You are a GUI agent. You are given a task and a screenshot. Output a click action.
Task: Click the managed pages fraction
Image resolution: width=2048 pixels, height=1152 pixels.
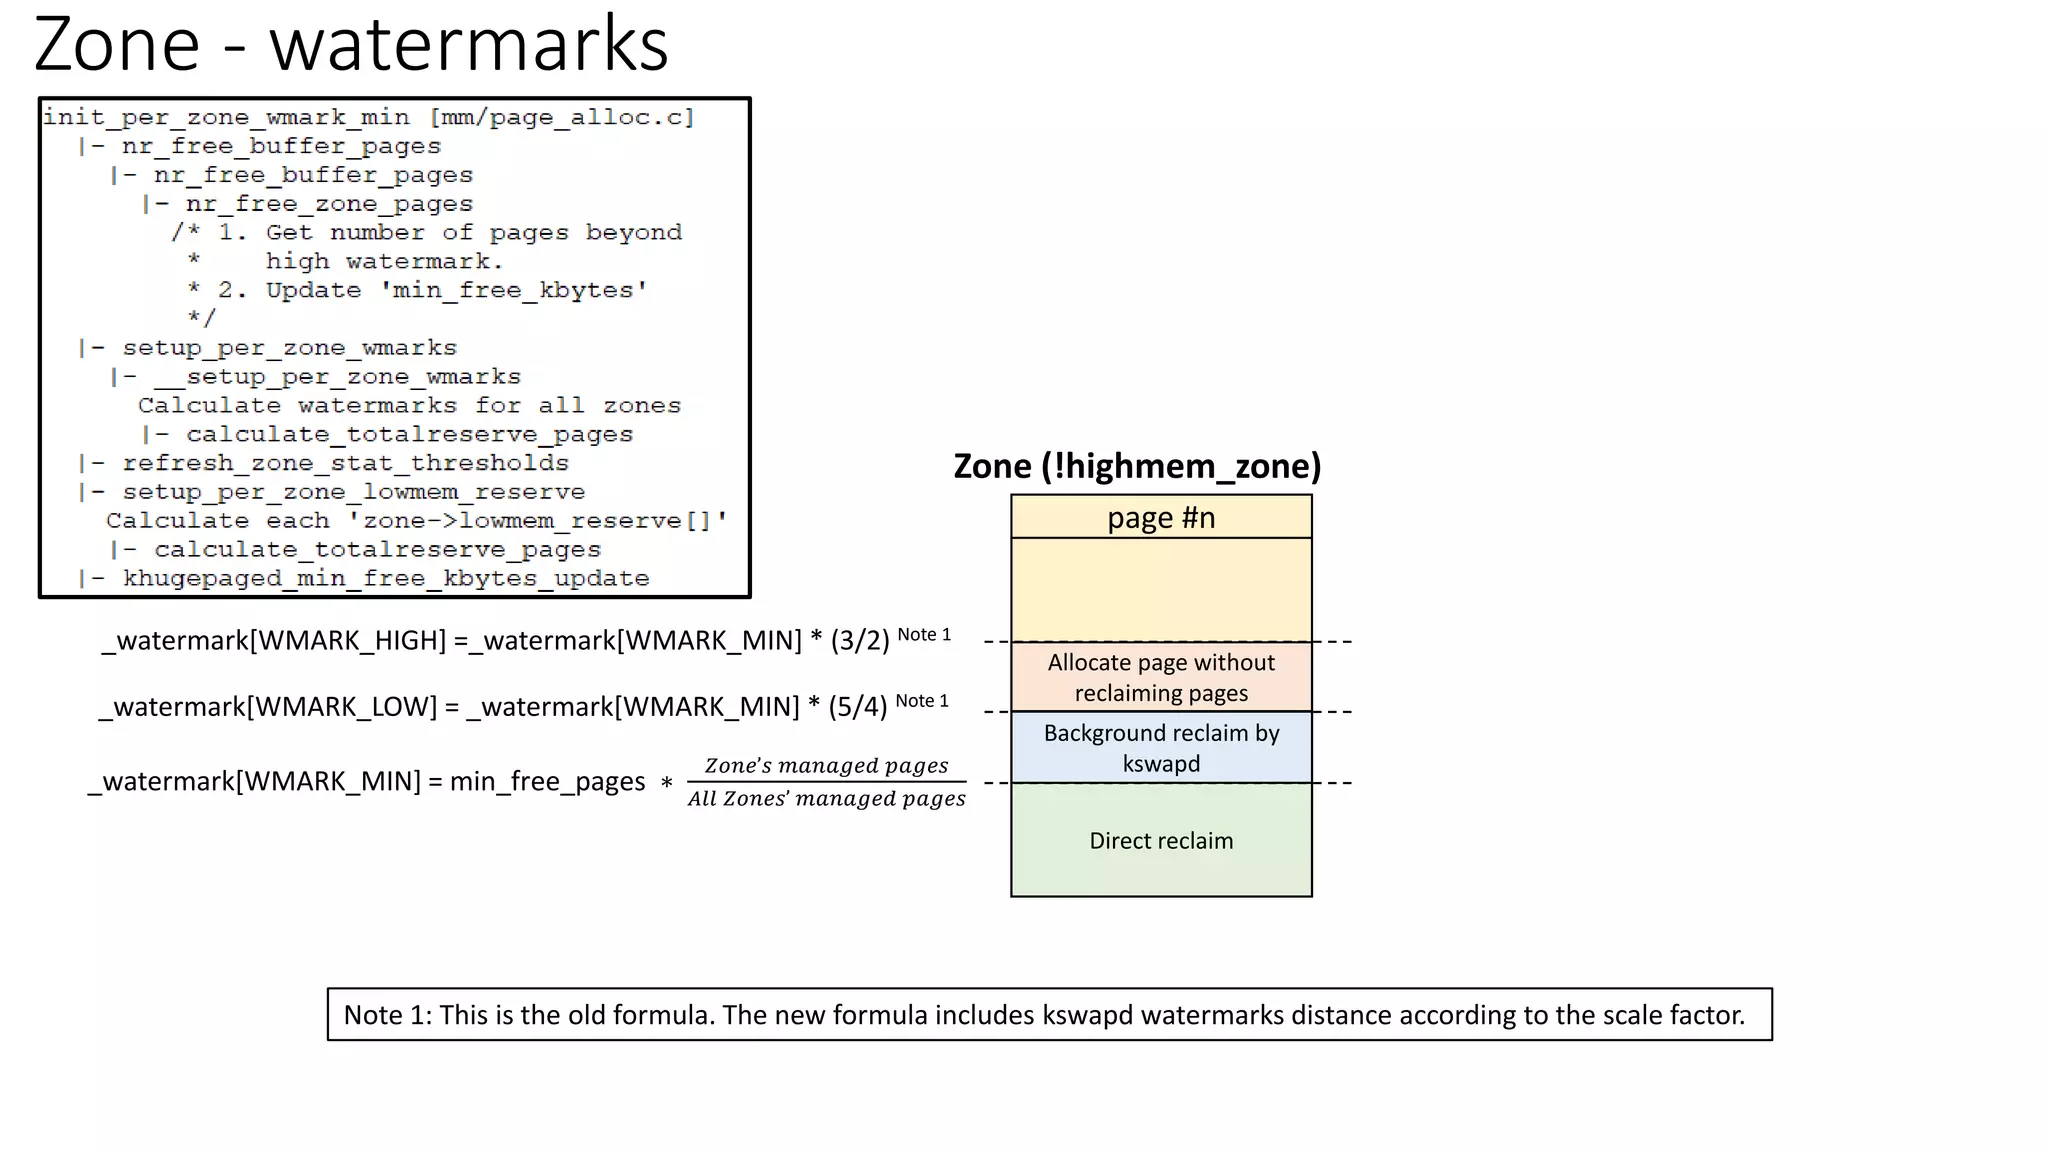pos(826,782)
